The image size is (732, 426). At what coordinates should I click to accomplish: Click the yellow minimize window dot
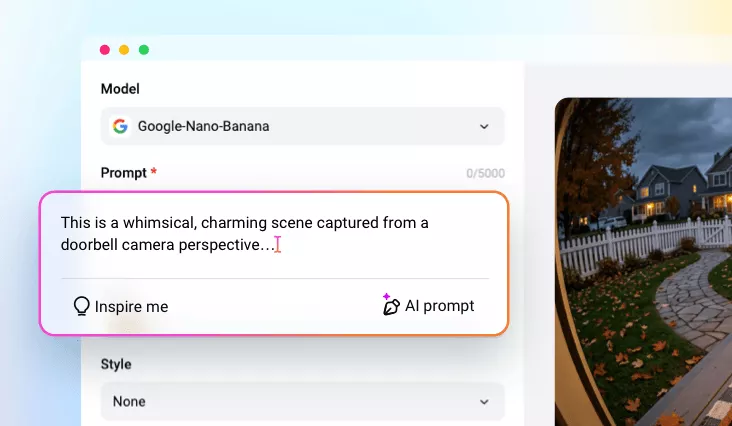(124, 50)
